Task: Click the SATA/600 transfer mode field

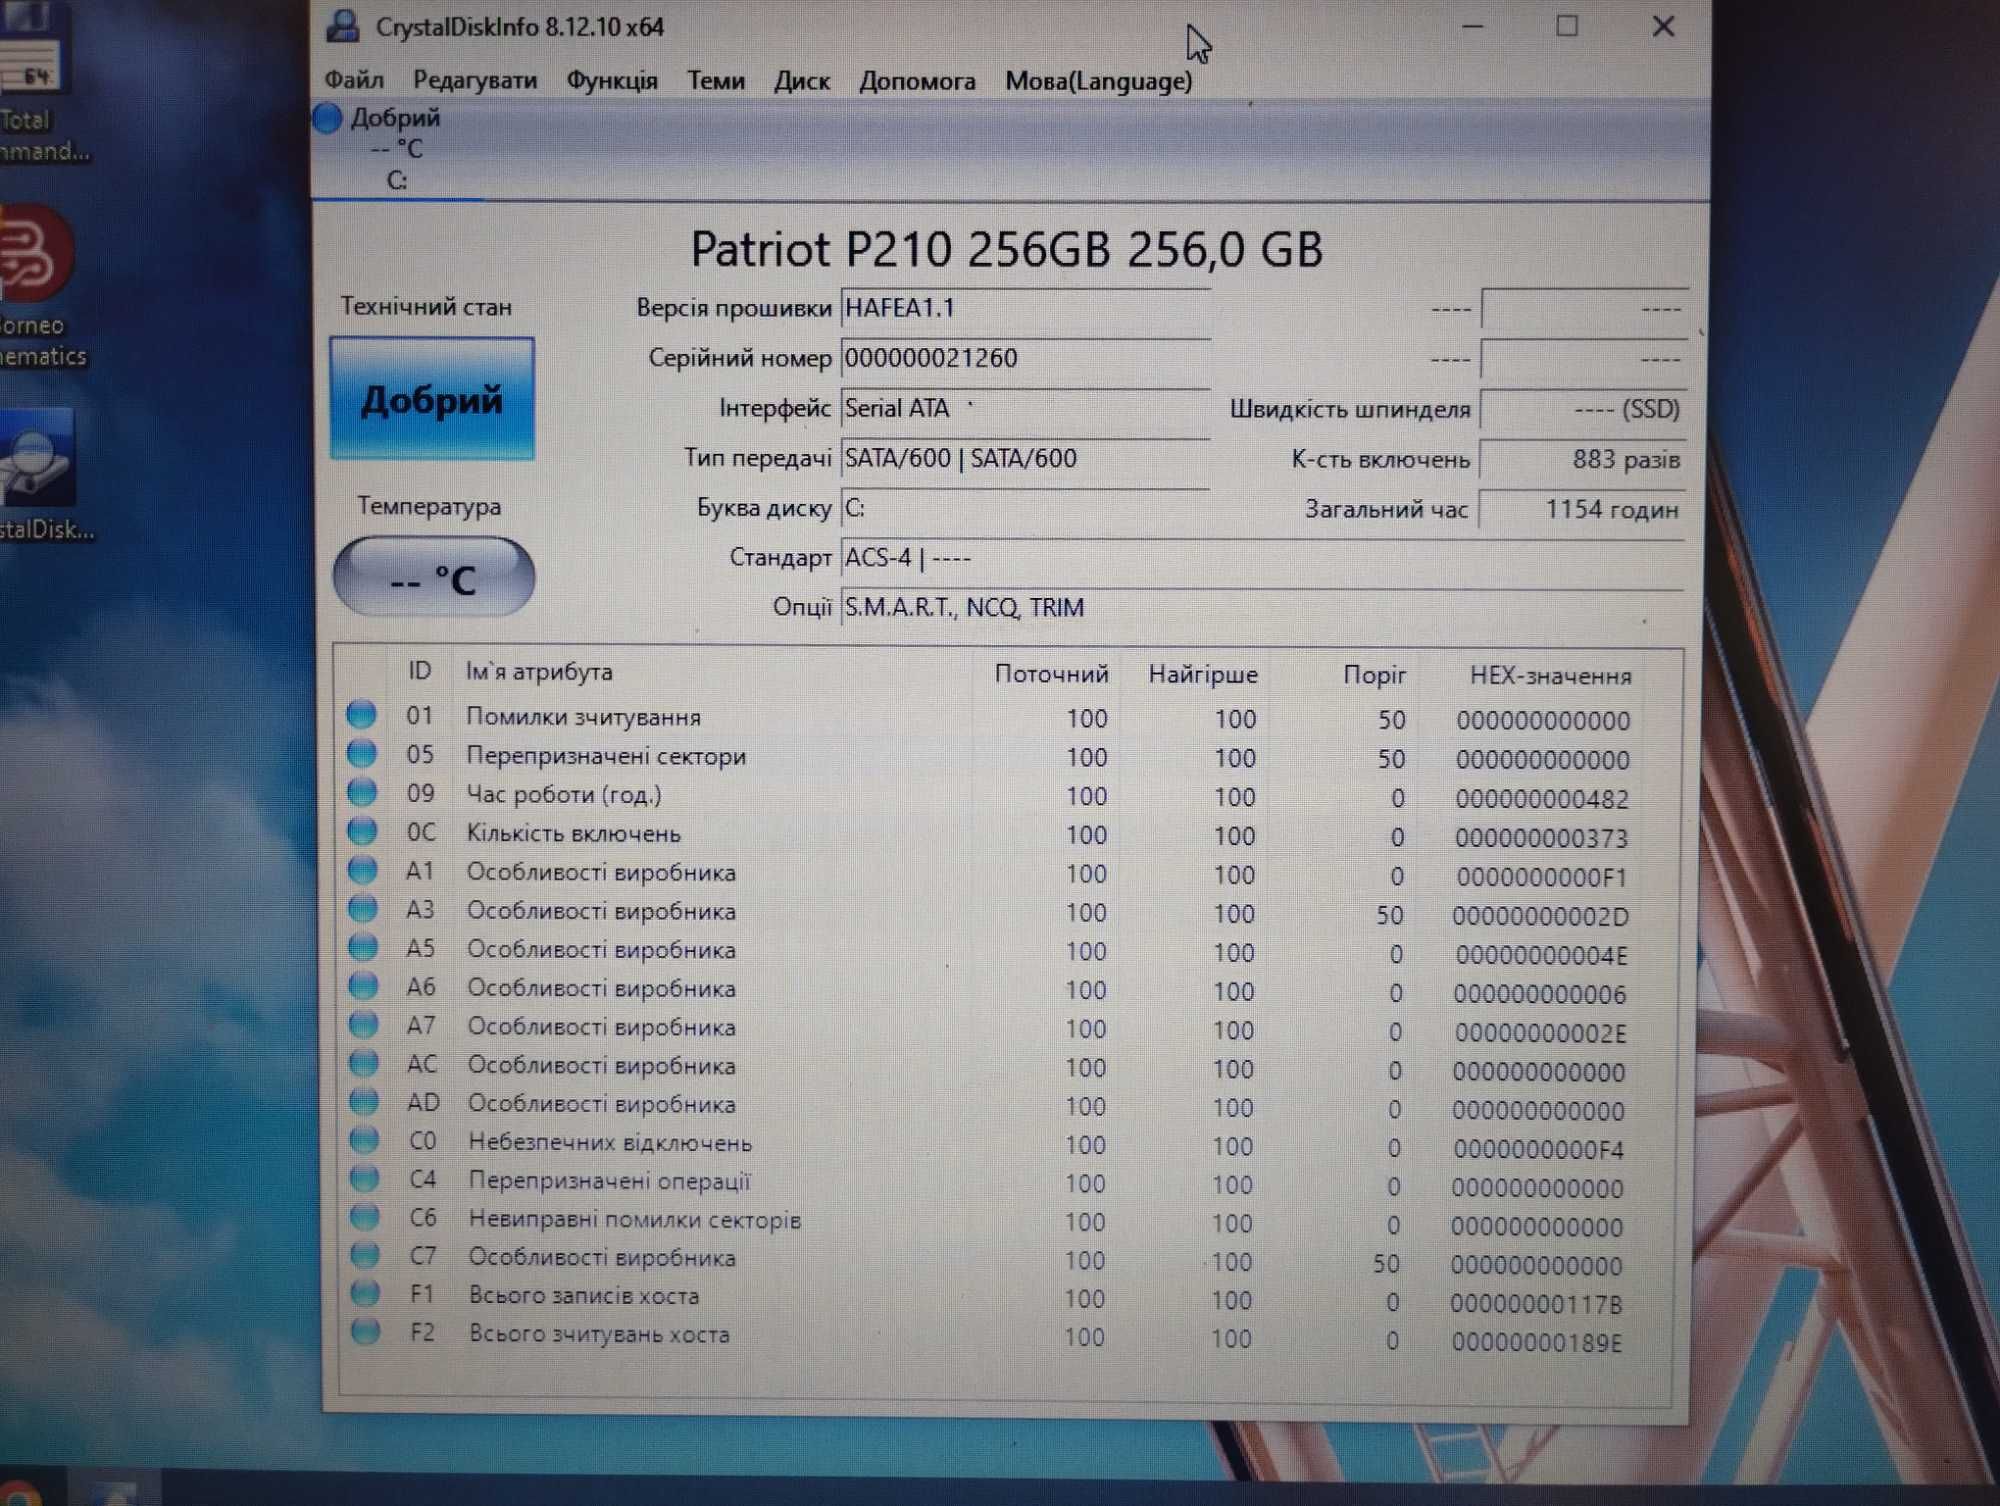Action: pos(1026,458)
